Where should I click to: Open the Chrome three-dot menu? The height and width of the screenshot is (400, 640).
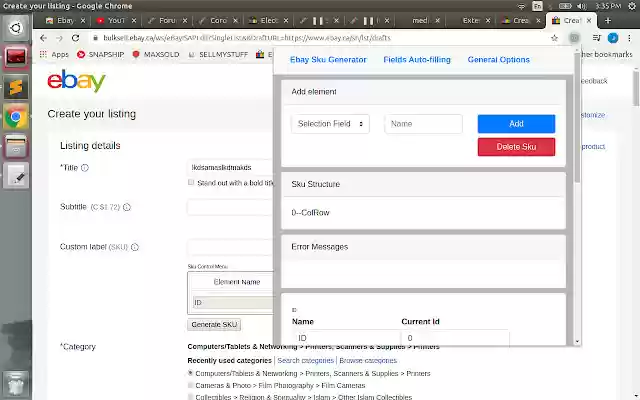[629, 38]
